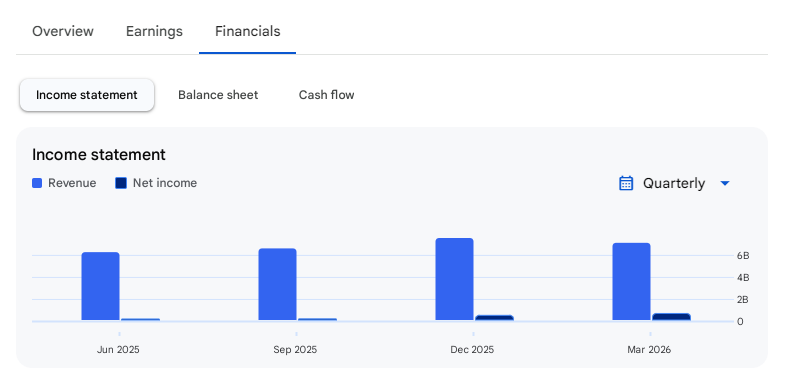Screen dimensions: 788x386
Task: Click the Revenue legend label
Action: click(x=72, y=183)
